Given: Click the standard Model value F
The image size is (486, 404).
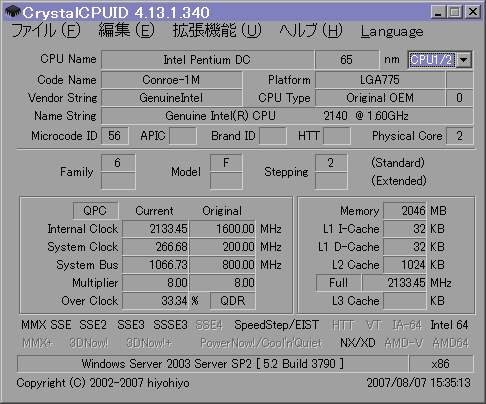Looking at the screenshot, I should pos(226,163).
